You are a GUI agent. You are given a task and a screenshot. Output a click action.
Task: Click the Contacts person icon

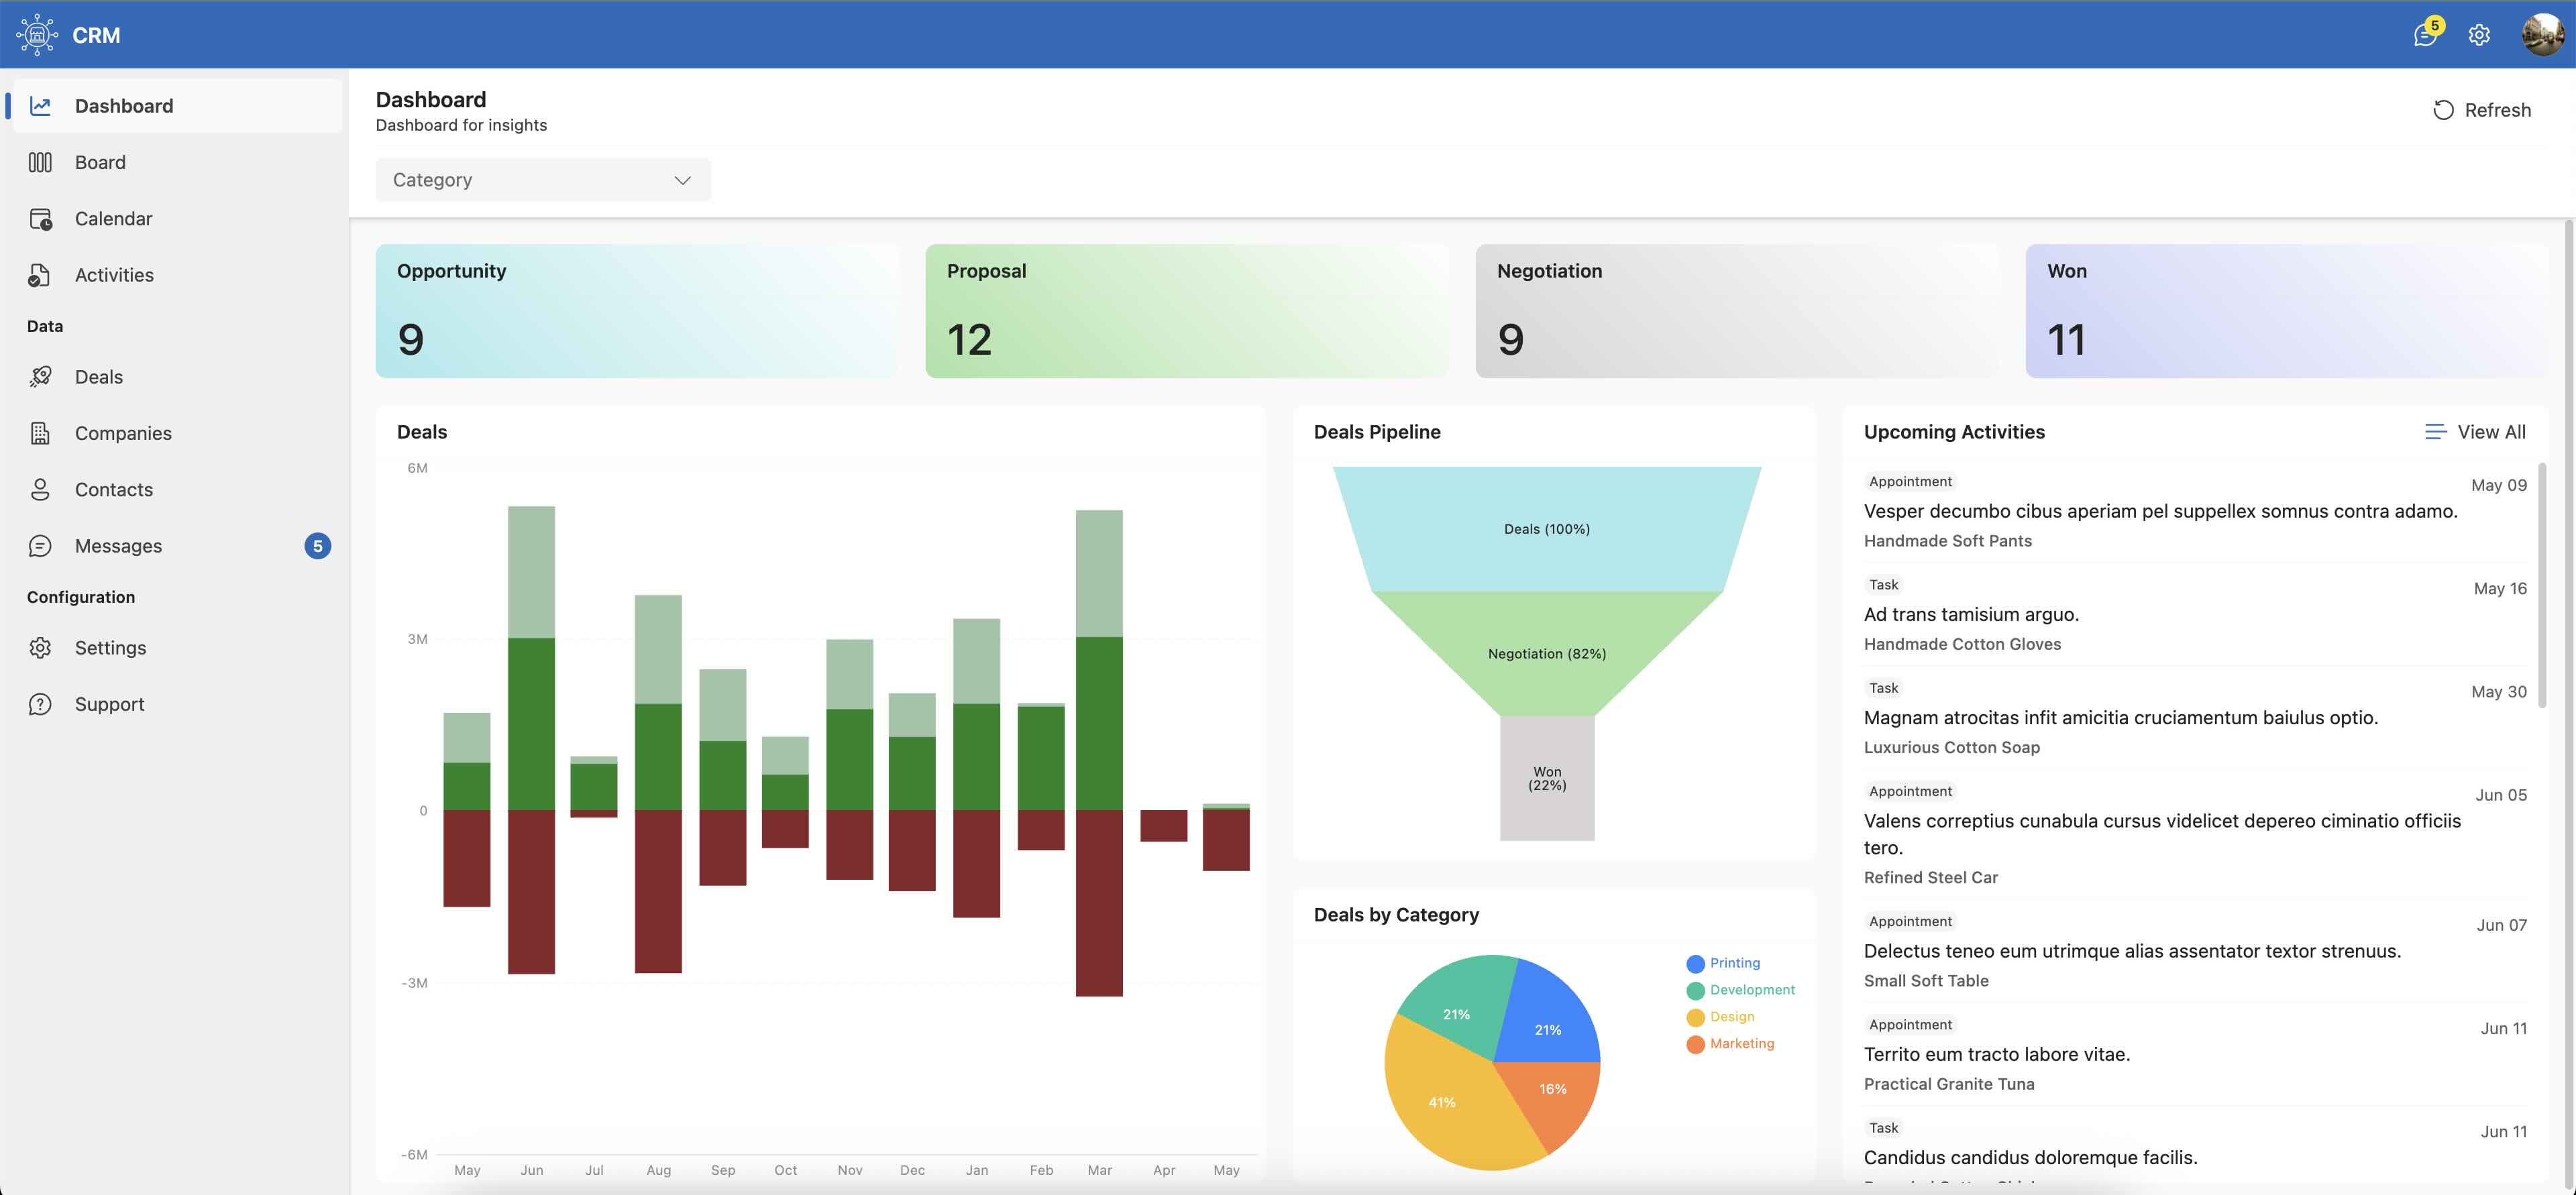point(41,489)
